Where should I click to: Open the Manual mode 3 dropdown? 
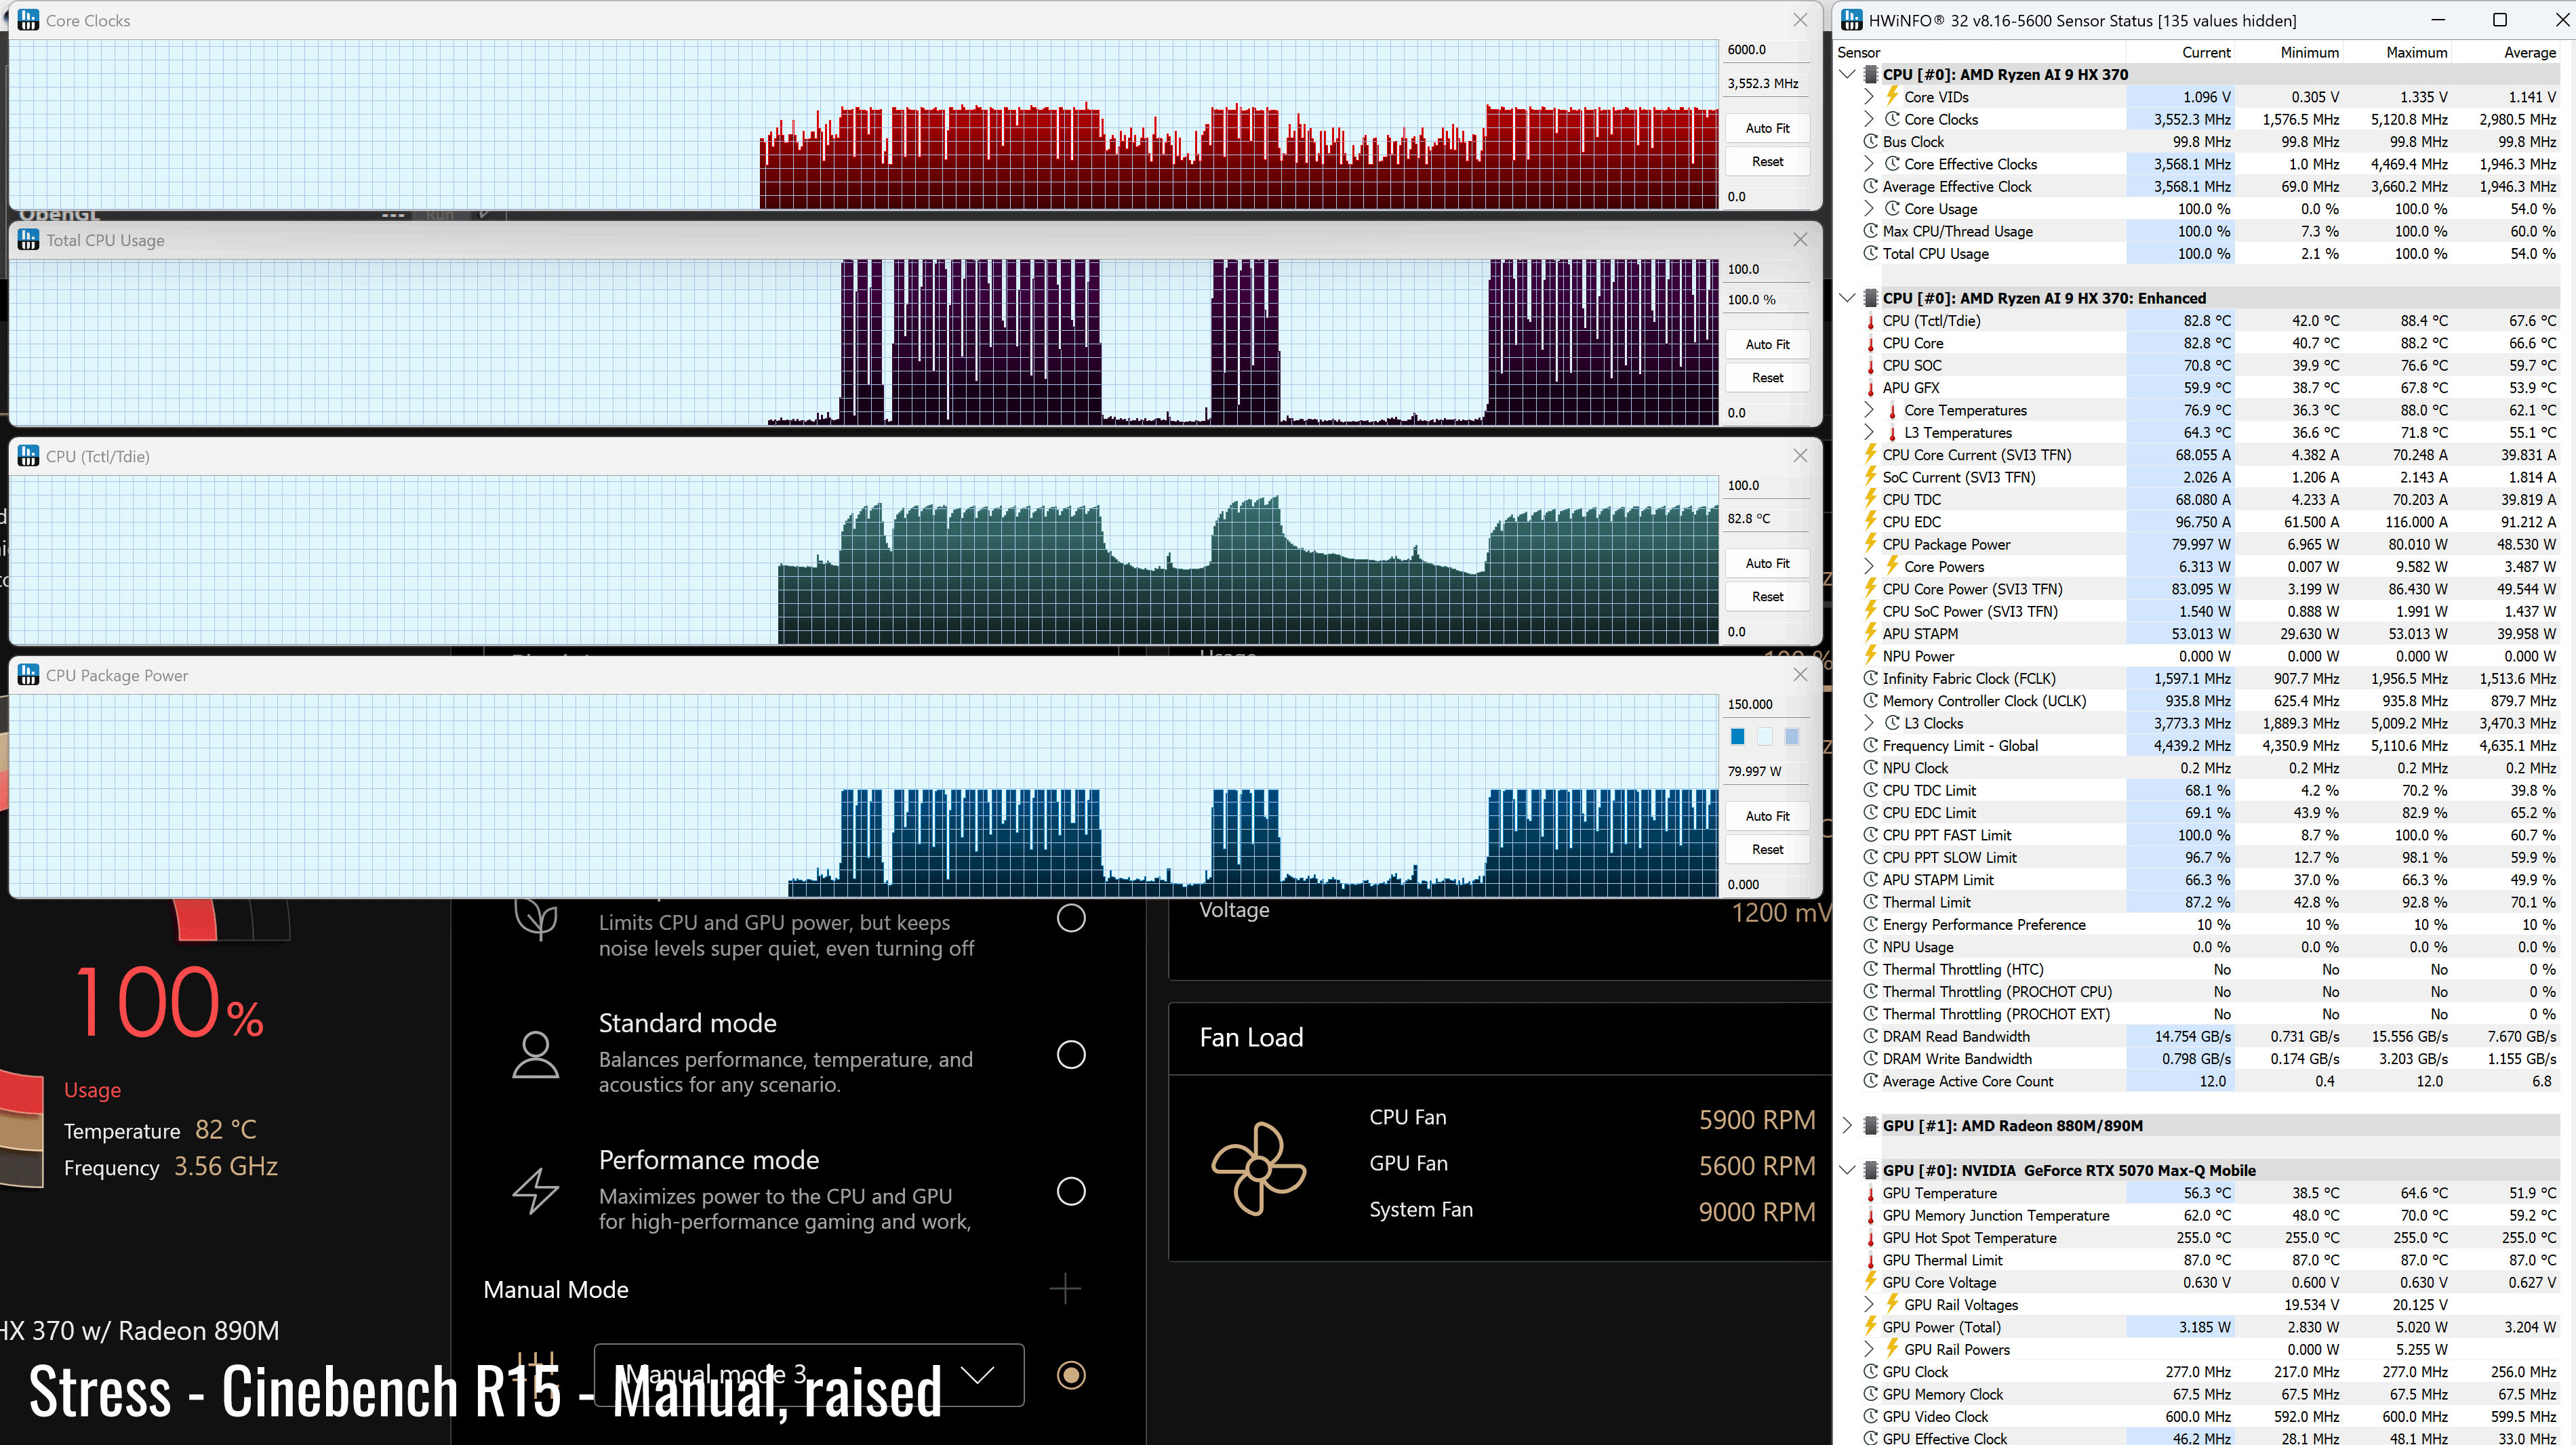(x=809, y=1375)
